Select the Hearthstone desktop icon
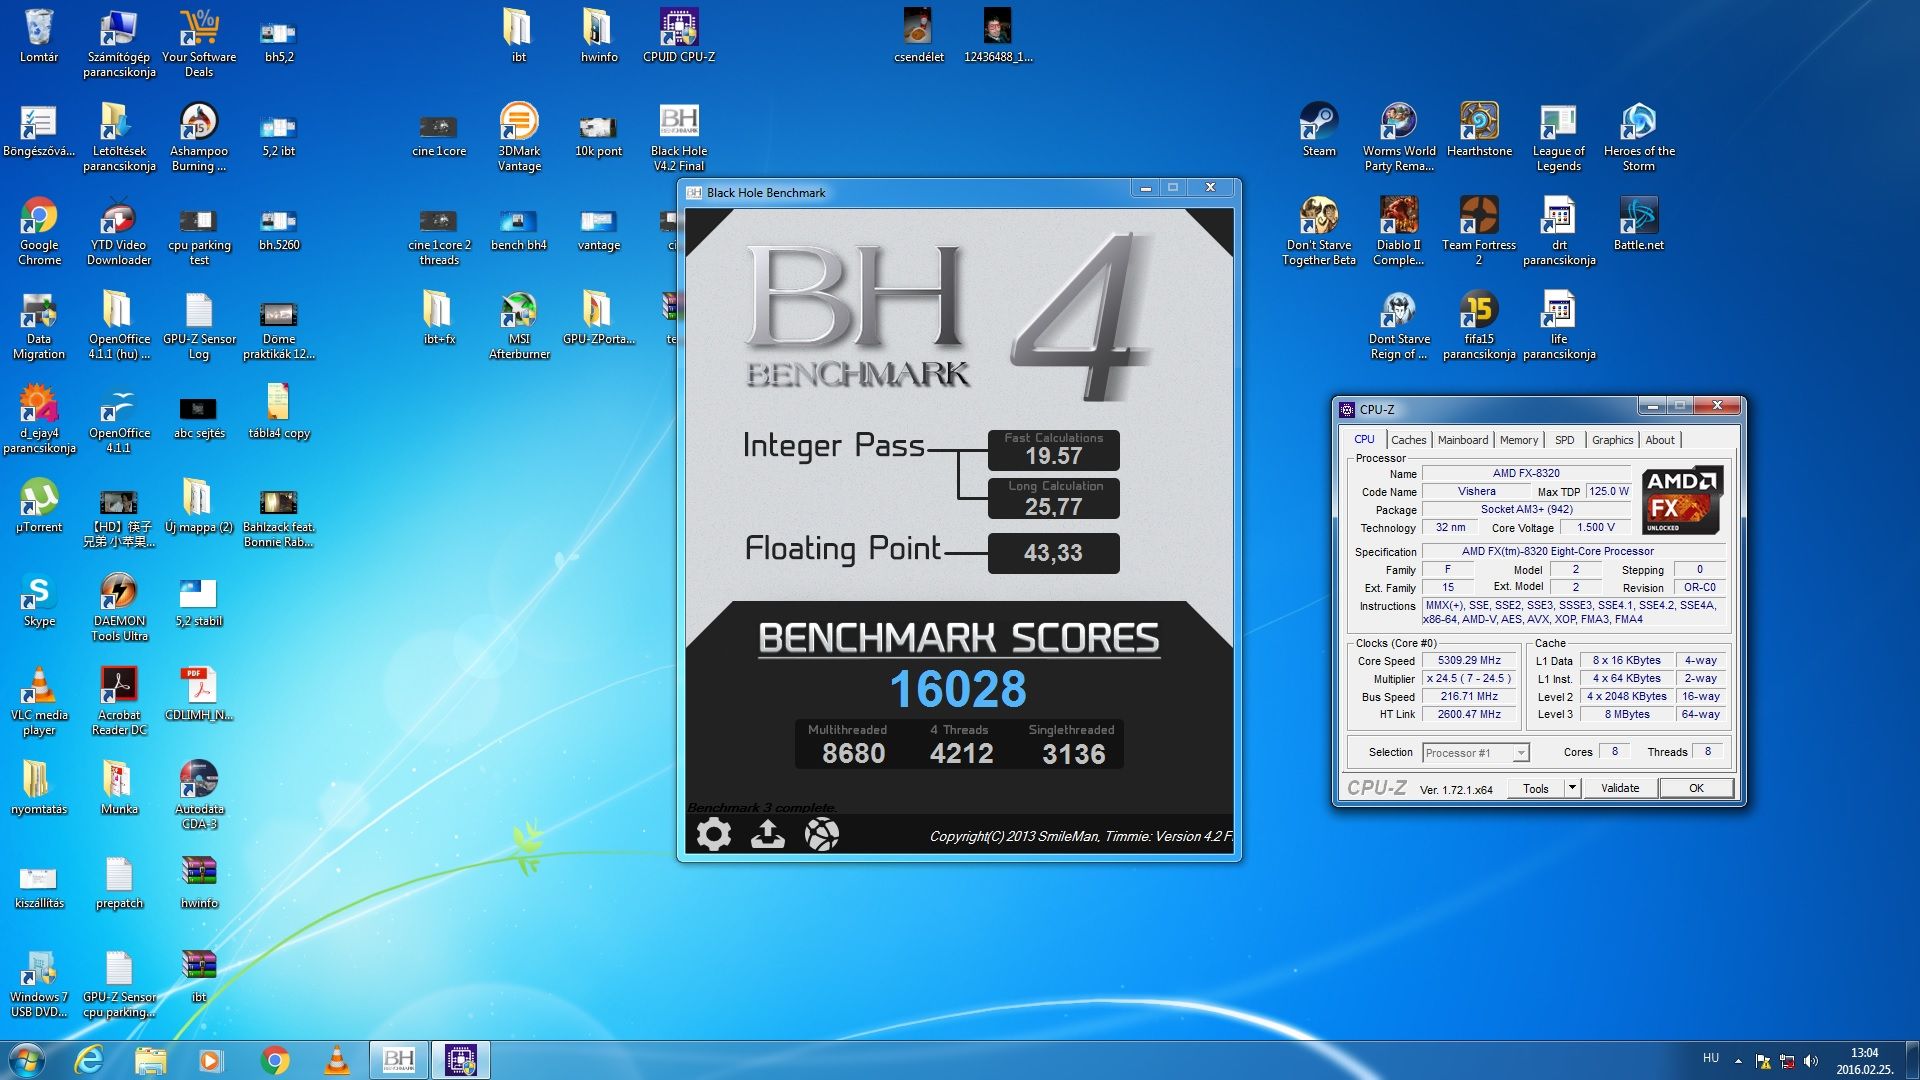Viewport: 1920px width, 1080px height. pos(1478,130)
